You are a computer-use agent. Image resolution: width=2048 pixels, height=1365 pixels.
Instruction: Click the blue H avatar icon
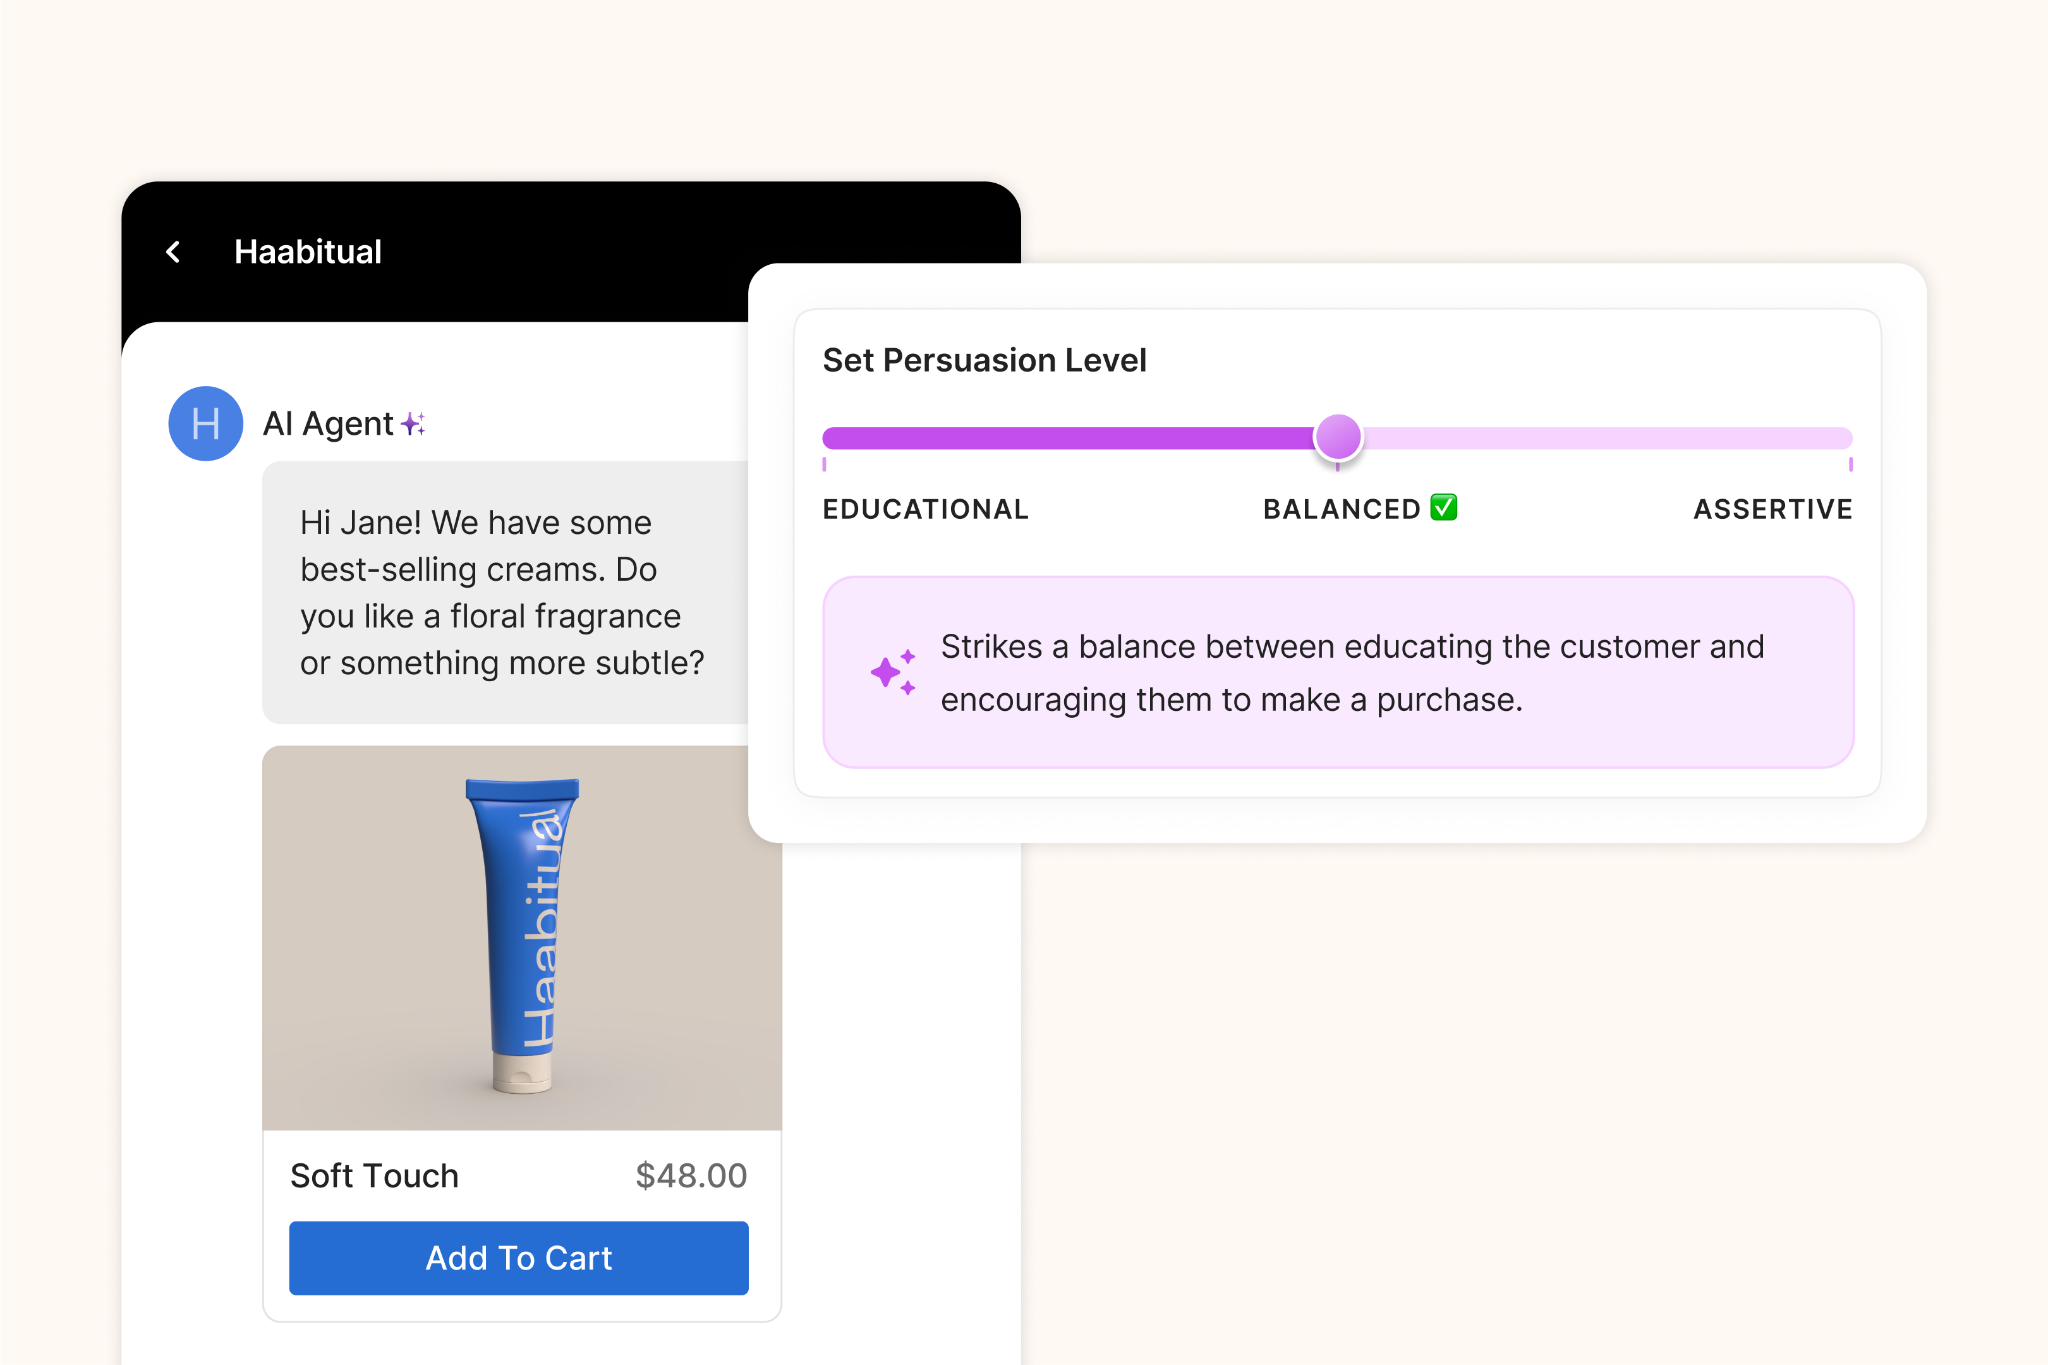205,424
